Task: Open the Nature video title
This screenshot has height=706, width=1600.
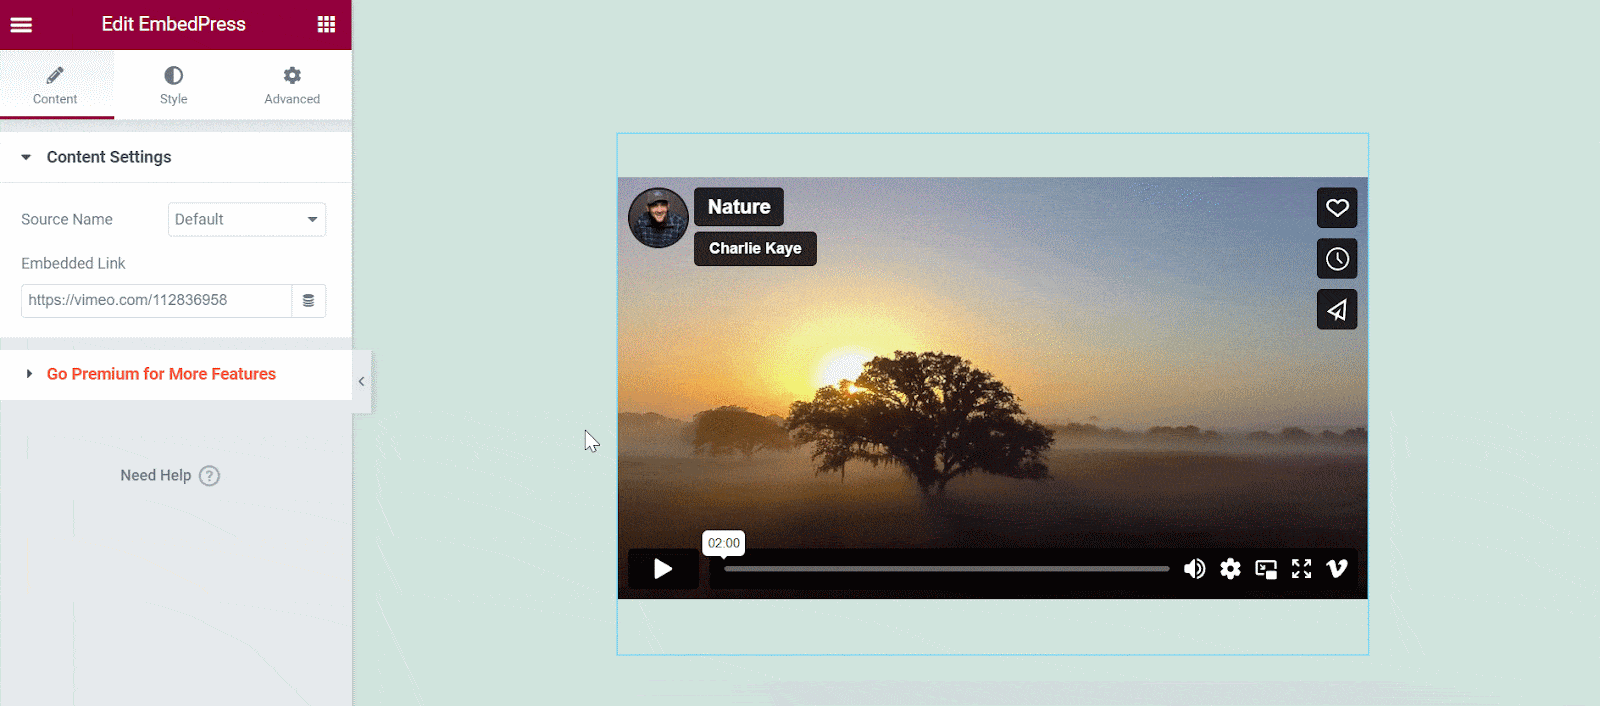Action: click(739, 207)
